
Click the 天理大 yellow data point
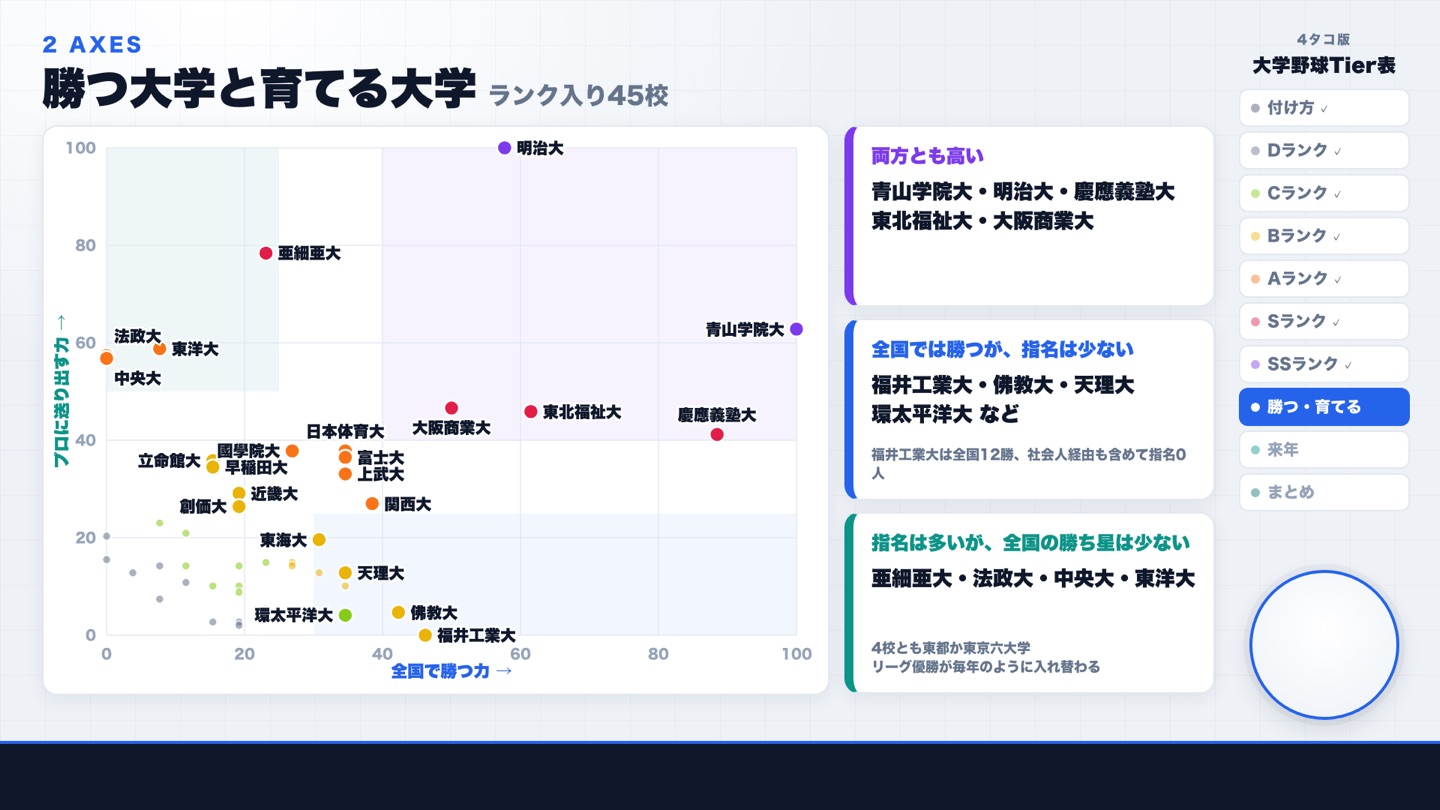tap(345, 573)
